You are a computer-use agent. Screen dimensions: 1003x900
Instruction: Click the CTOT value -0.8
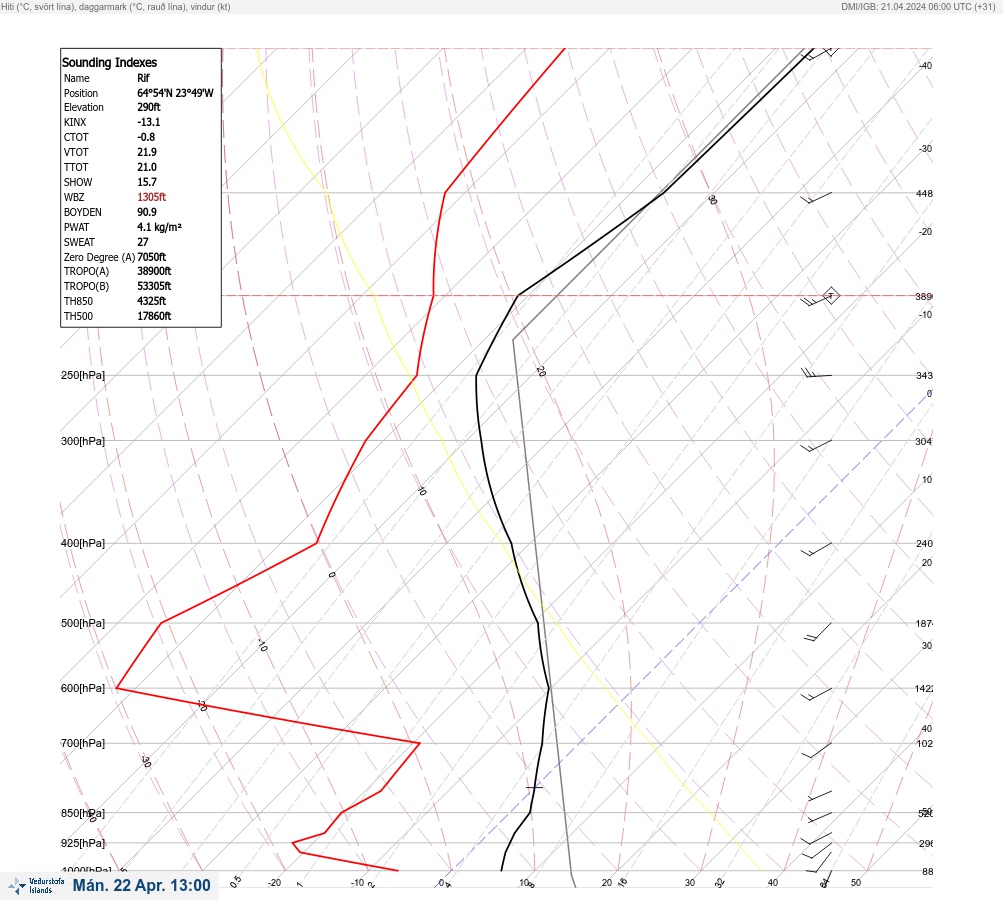point(146,137)
